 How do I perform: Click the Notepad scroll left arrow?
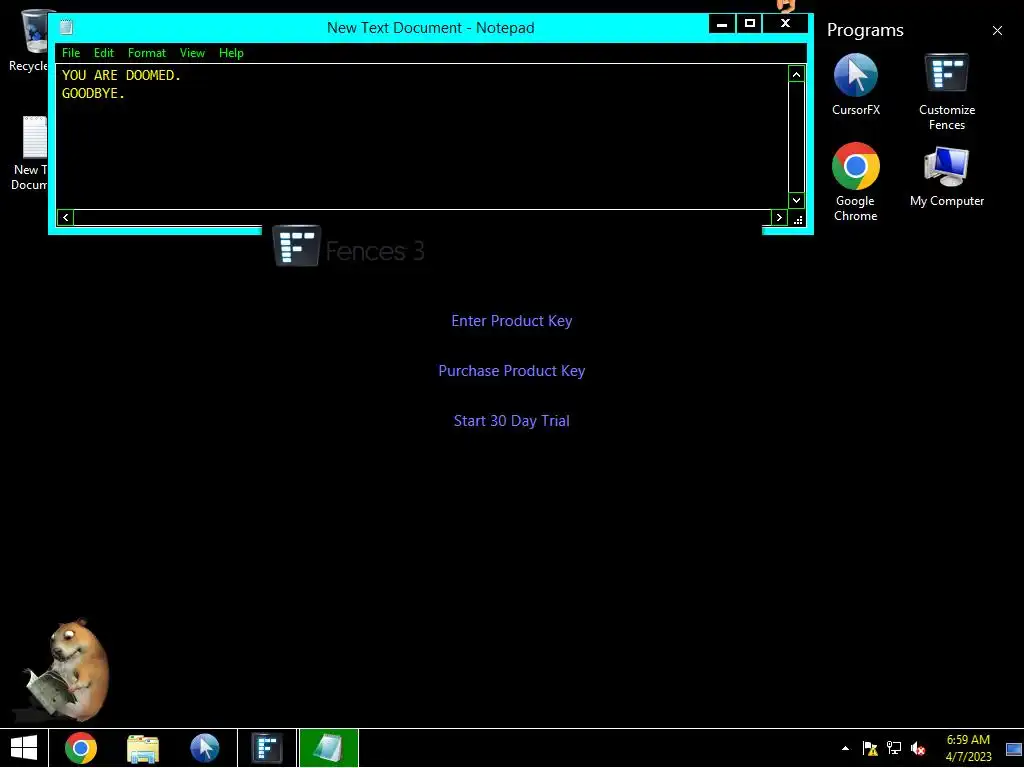point(65,217)
